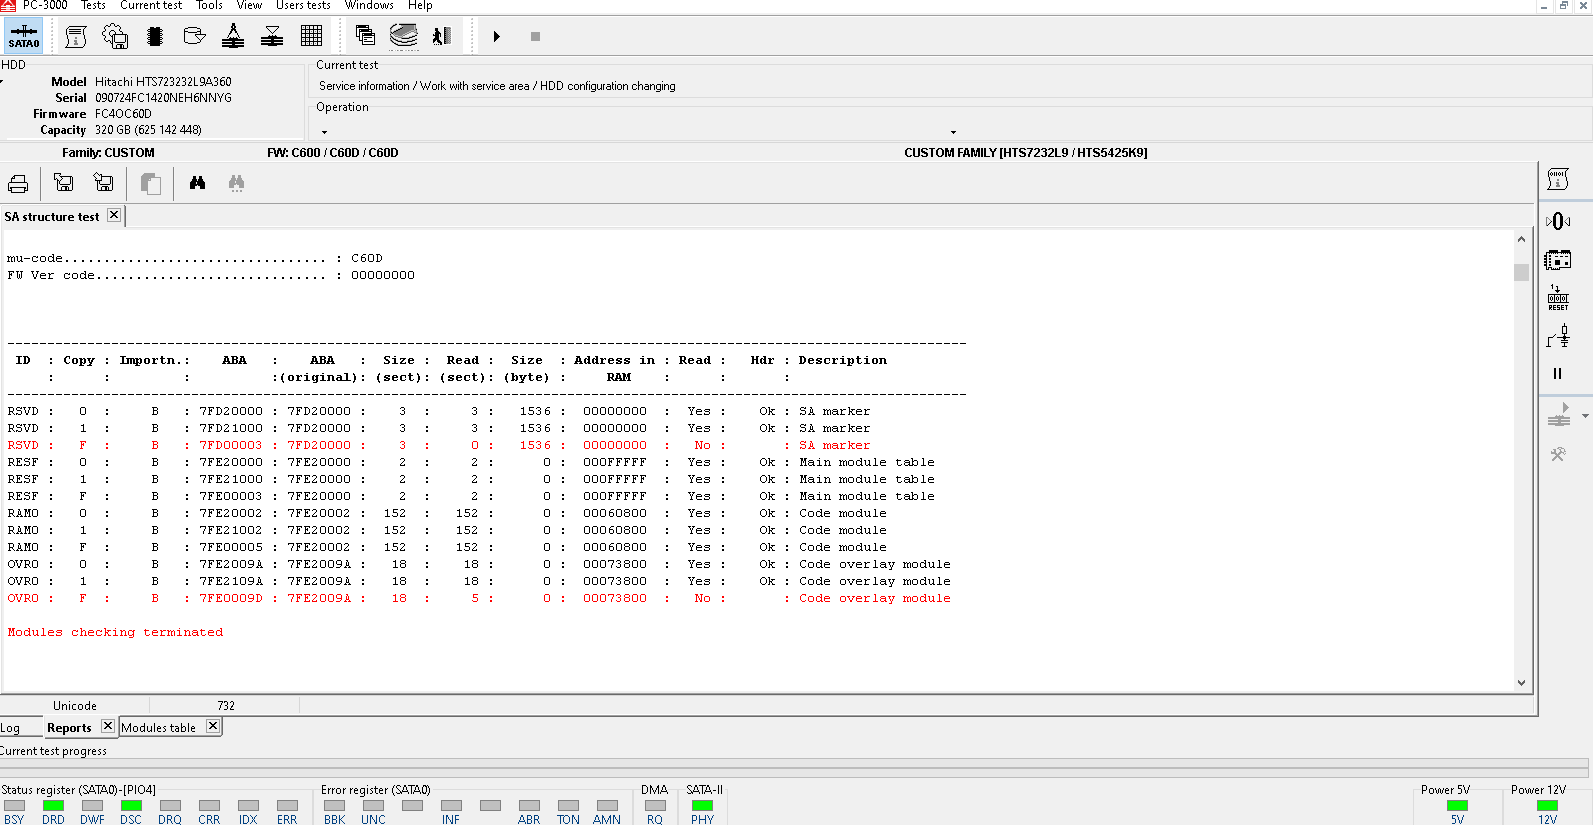1593x825 pixels.
Task: Open the View menu
Action: [249, 6]
